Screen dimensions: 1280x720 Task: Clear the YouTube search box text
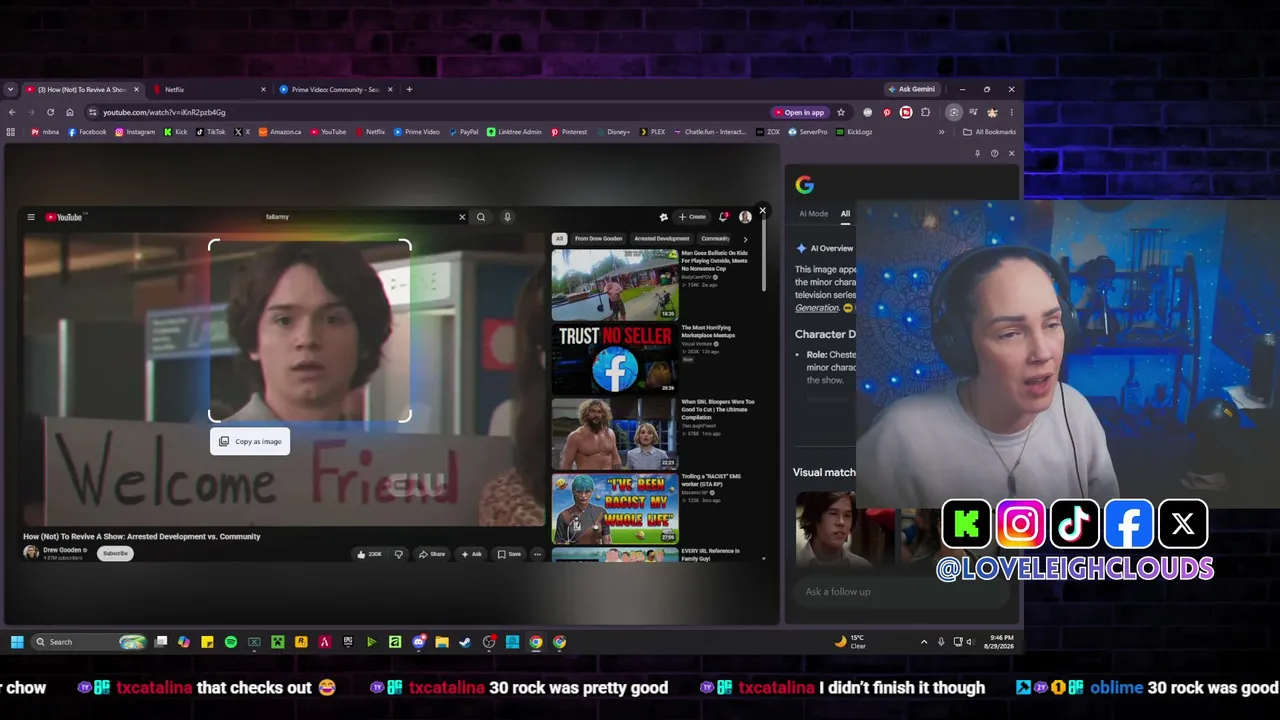click(x=462, y=217)
